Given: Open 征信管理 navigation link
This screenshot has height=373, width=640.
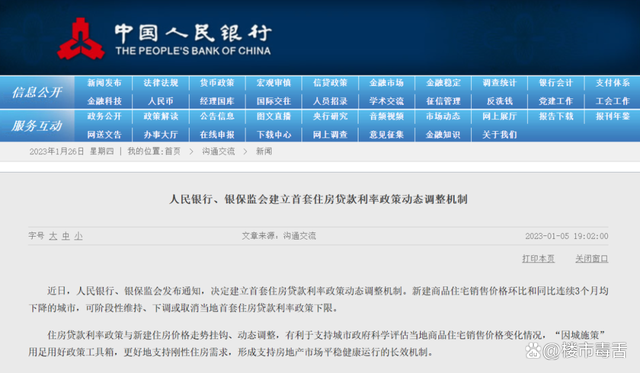Looking at the screenshot, I should 443,101.
